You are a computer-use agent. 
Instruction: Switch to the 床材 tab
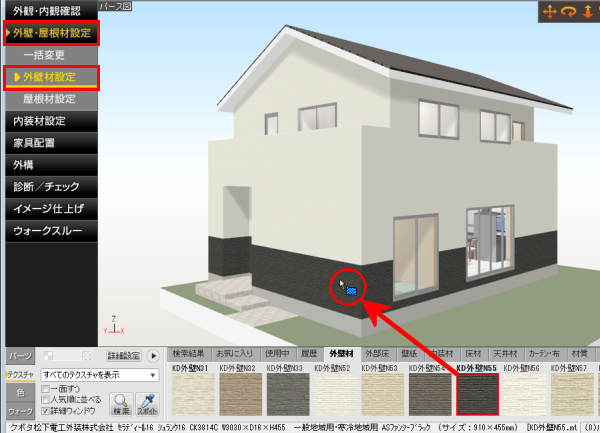pos(473,354)
